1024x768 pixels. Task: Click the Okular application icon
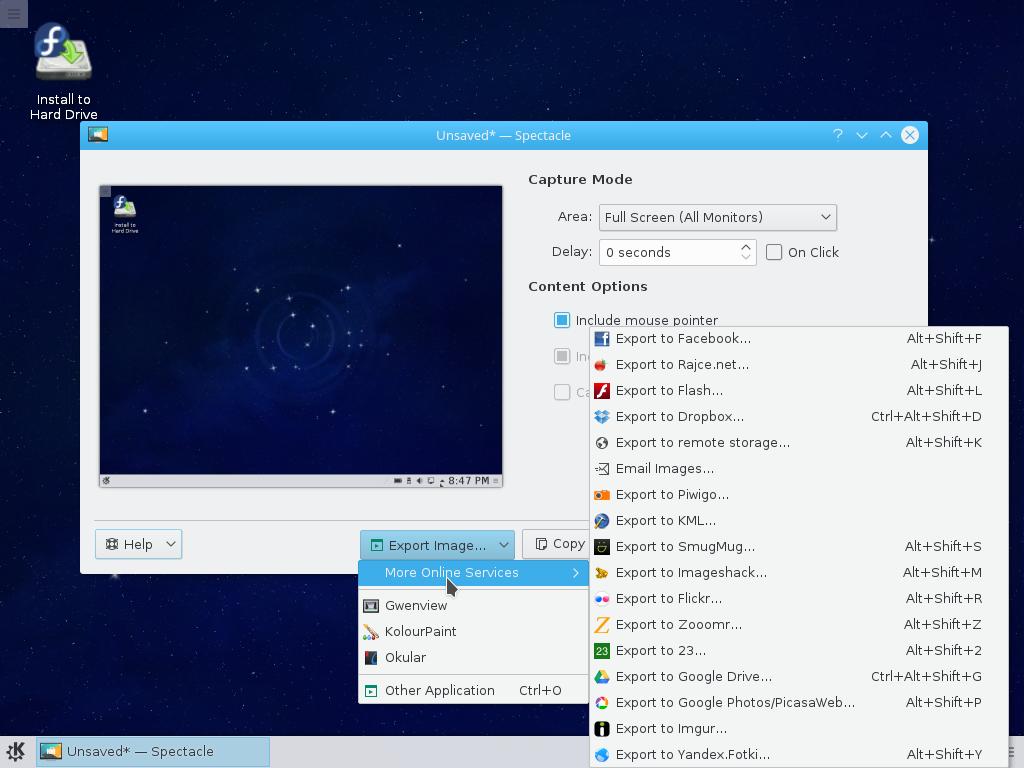pyautogui.click(x=371, y=658)
